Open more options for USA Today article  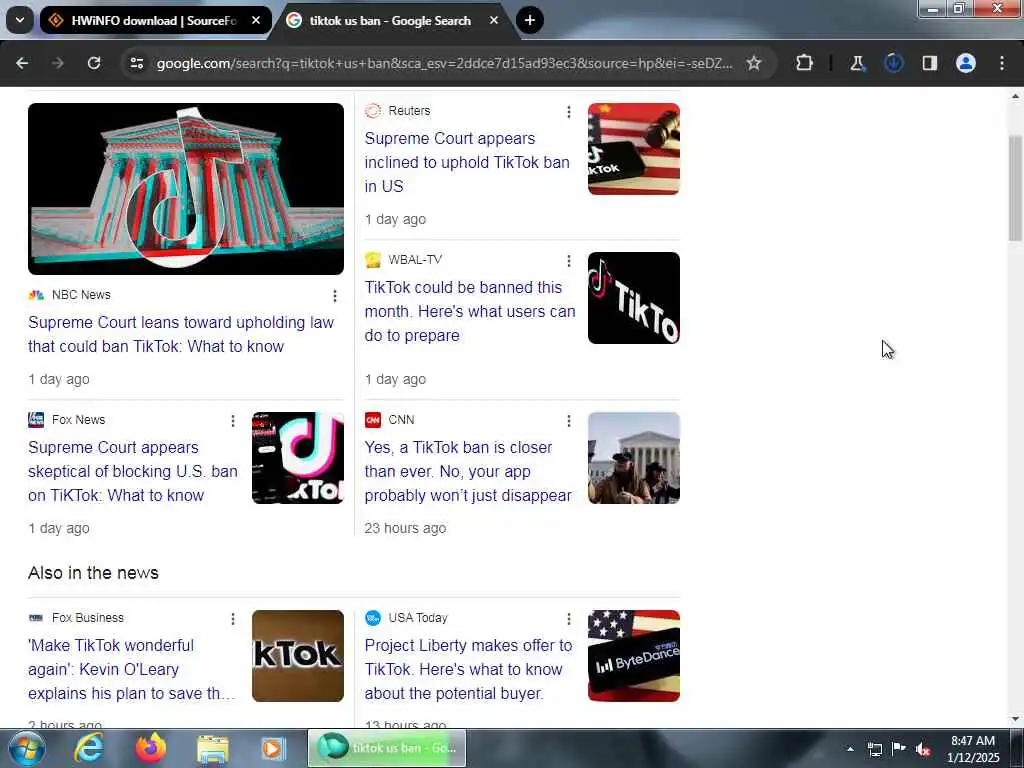(569, 618)
